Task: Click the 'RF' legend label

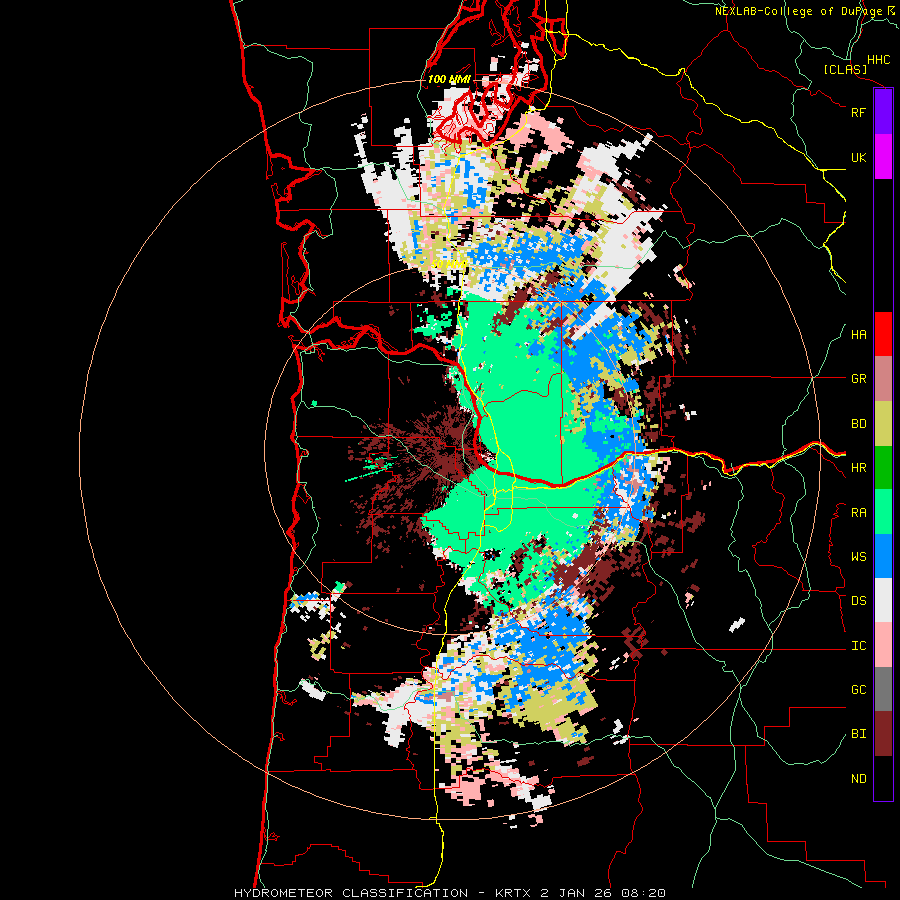Action: pos(858,112)
